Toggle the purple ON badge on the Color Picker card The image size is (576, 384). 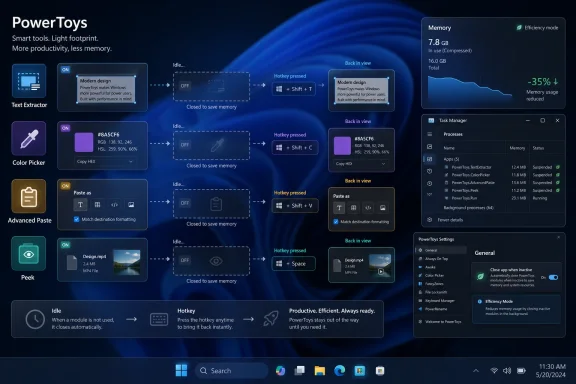(65, 128)
